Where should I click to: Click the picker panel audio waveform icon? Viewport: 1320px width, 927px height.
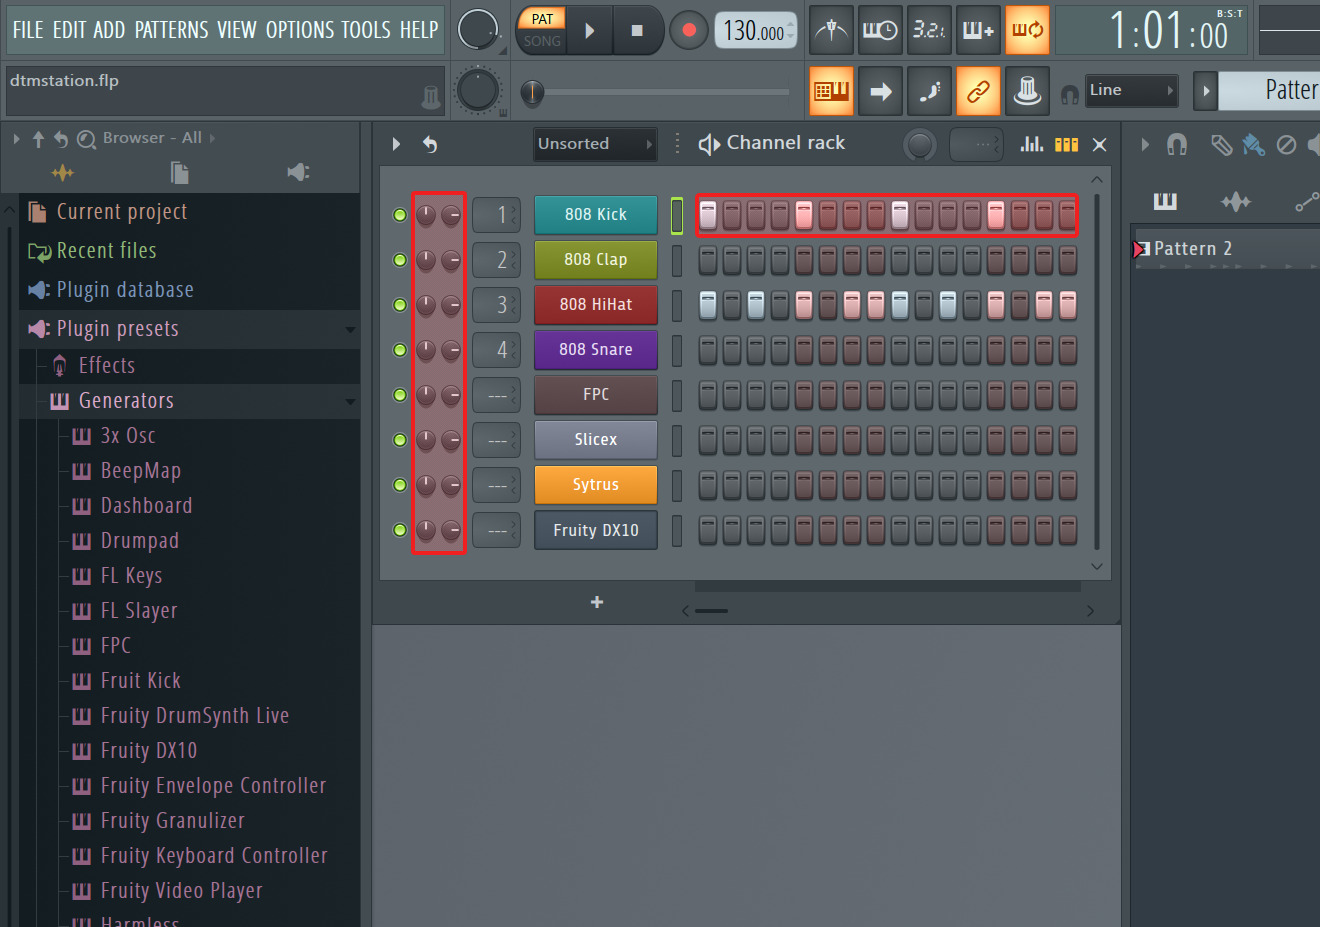pyautogui.click(x=1236, y=202)
